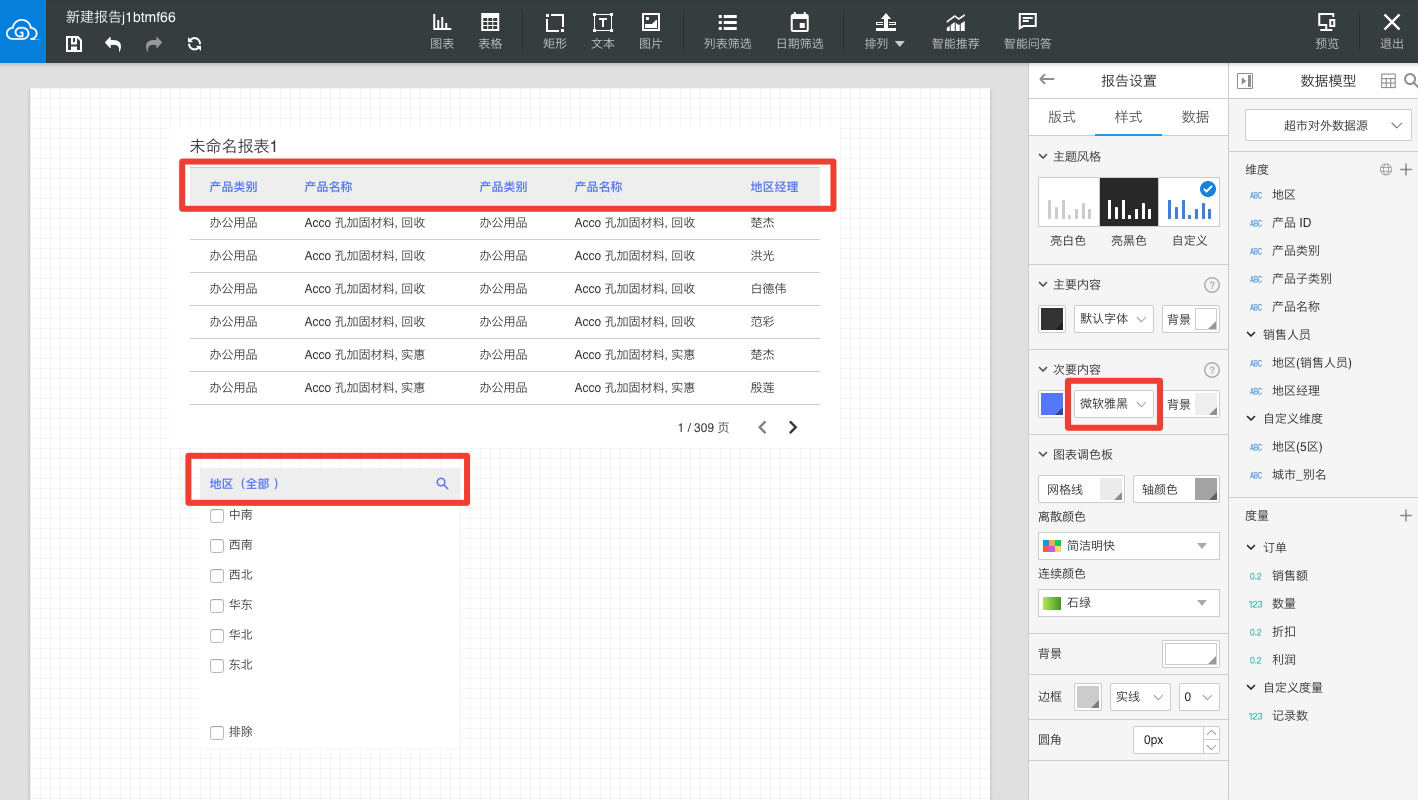Expand the 简洁明快 discrete color dropdown
Image resolution: width=1418 pixels, height=800 pixels.
(1128, 546)
